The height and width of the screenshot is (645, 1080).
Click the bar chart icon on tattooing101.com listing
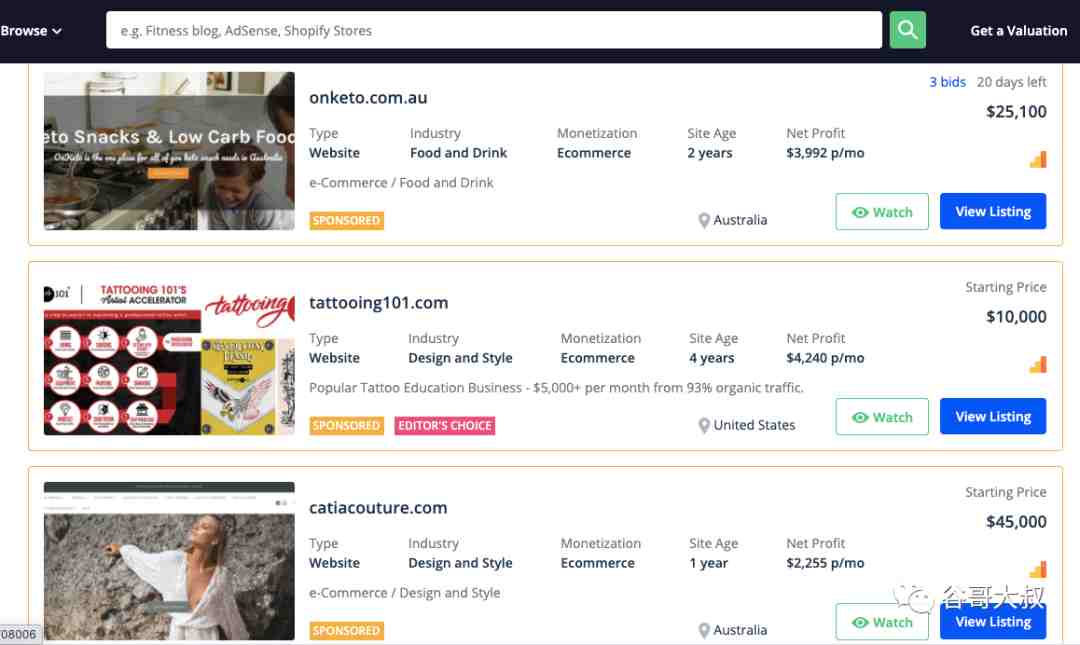pos(1038,365)
